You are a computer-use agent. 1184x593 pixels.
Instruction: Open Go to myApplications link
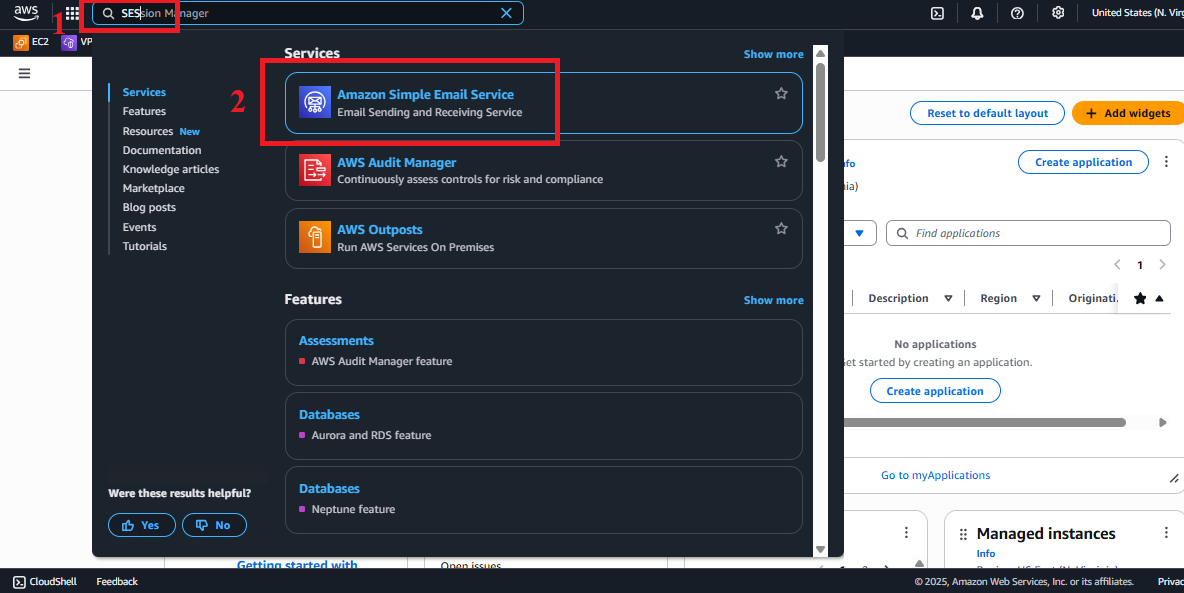point(935,475)
